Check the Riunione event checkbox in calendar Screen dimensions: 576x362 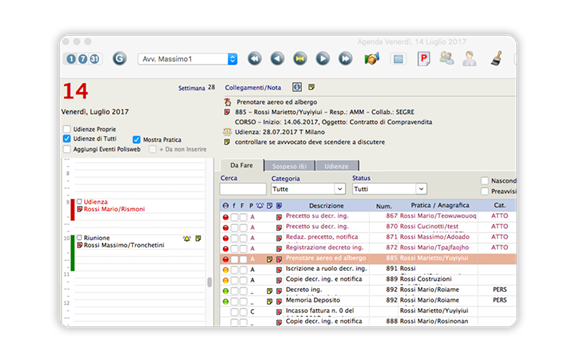(x=79, y=238)
